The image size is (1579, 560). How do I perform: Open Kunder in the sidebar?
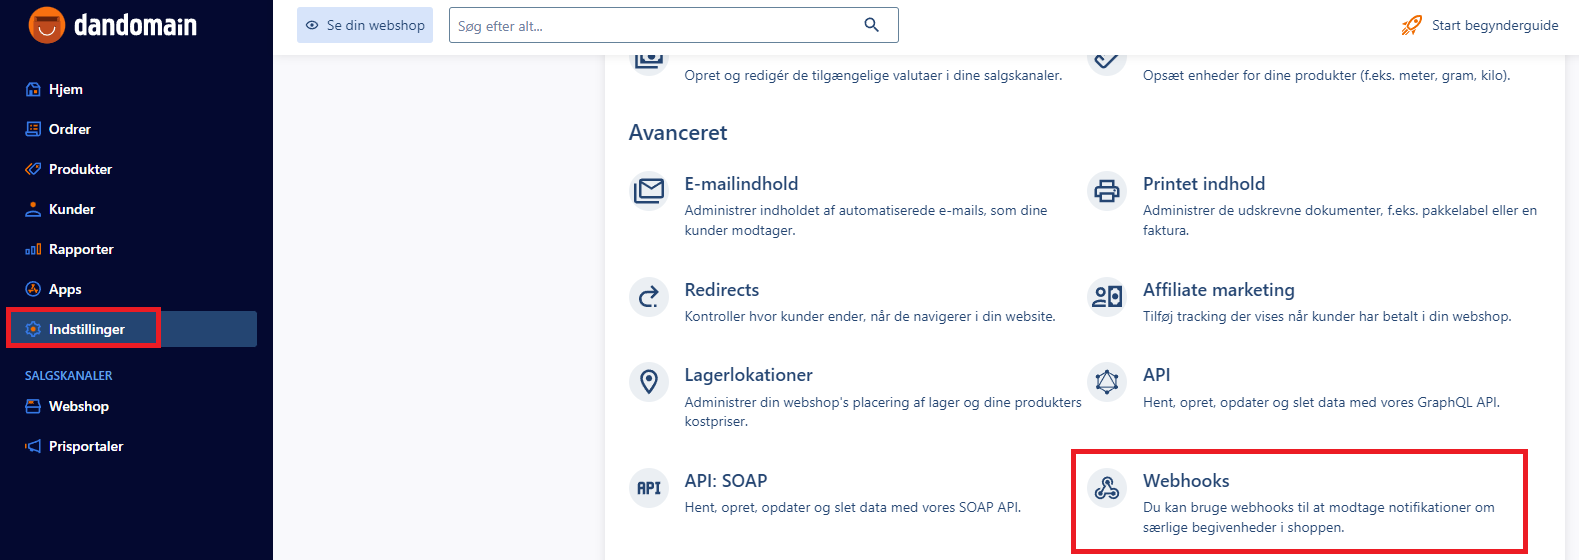coord(72,209)
